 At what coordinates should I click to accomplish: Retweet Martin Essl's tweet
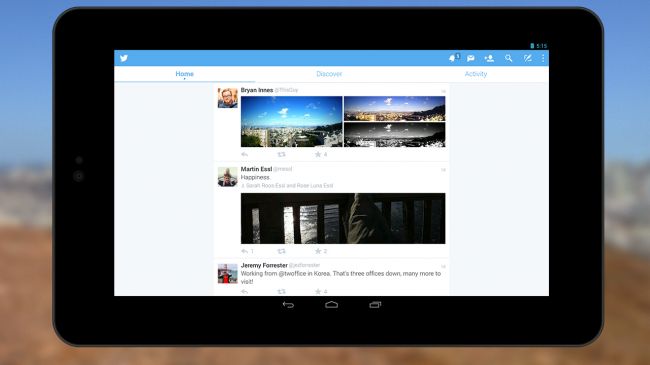pyautogui.click(x=281, y=251)
